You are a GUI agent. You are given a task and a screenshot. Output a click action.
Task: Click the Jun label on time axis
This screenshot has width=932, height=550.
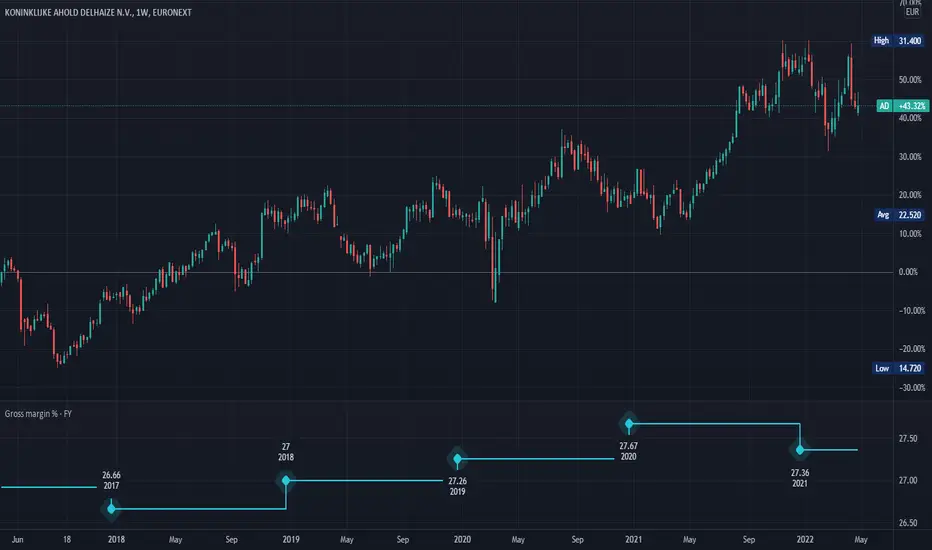pyautogui.click(x=17, y=540)
